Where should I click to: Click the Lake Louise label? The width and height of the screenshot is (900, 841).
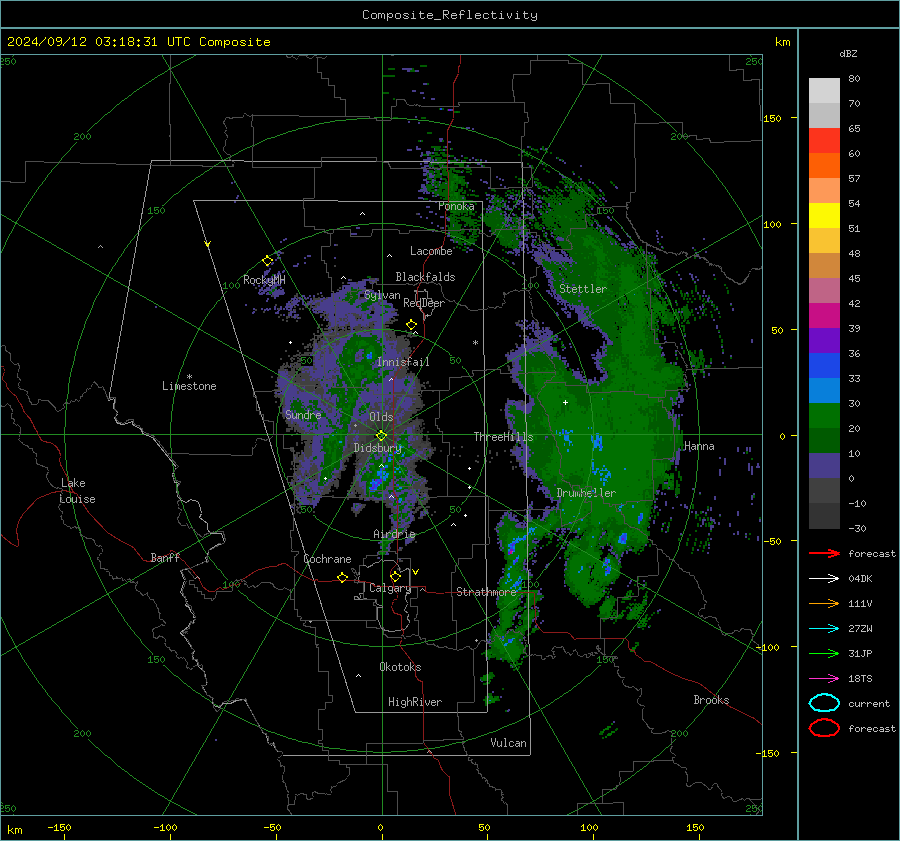click(77, 491)
